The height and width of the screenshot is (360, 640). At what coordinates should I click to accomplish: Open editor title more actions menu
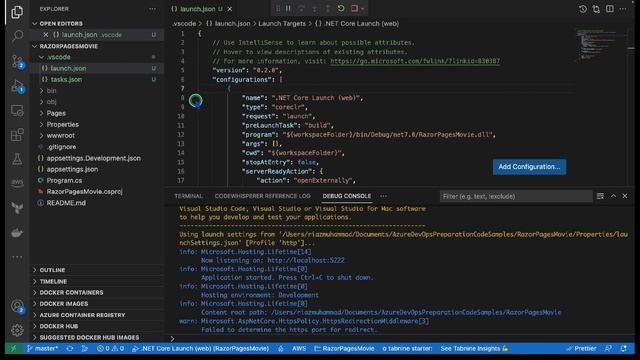[623, 9]
